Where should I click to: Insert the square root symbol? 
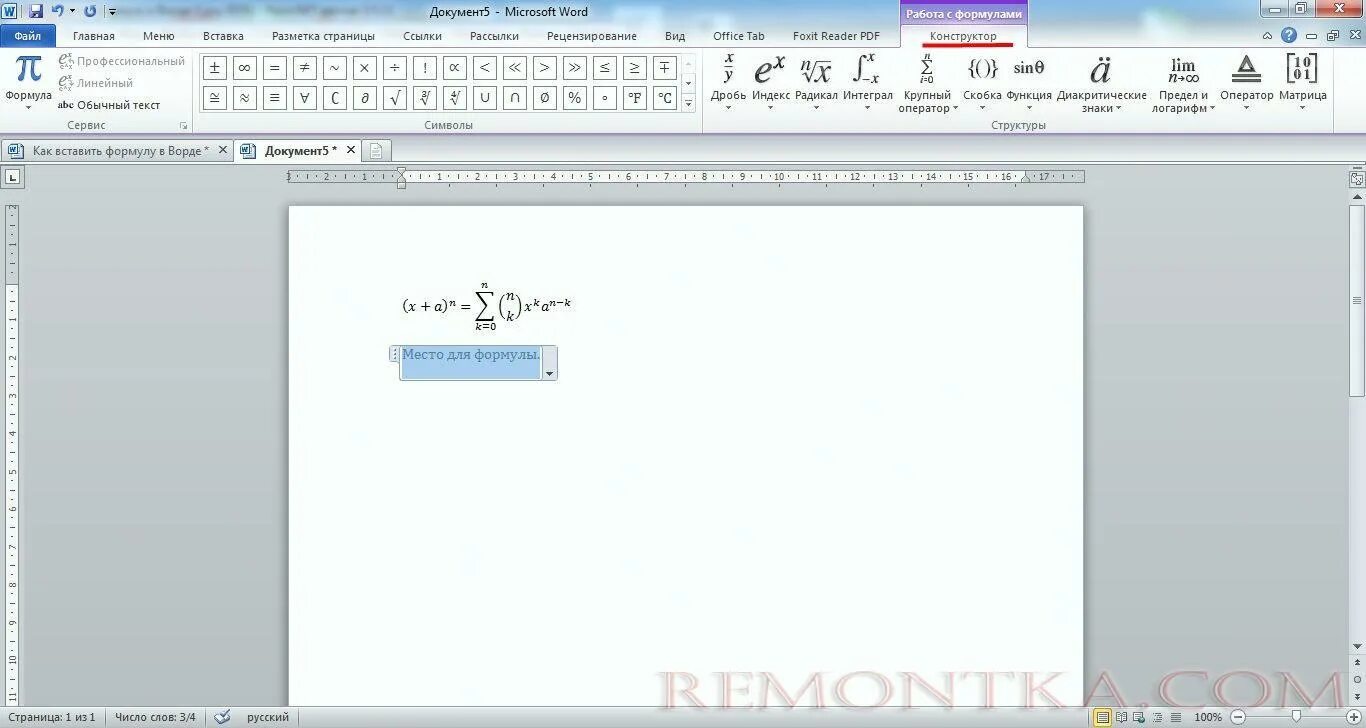pos(394,98)
